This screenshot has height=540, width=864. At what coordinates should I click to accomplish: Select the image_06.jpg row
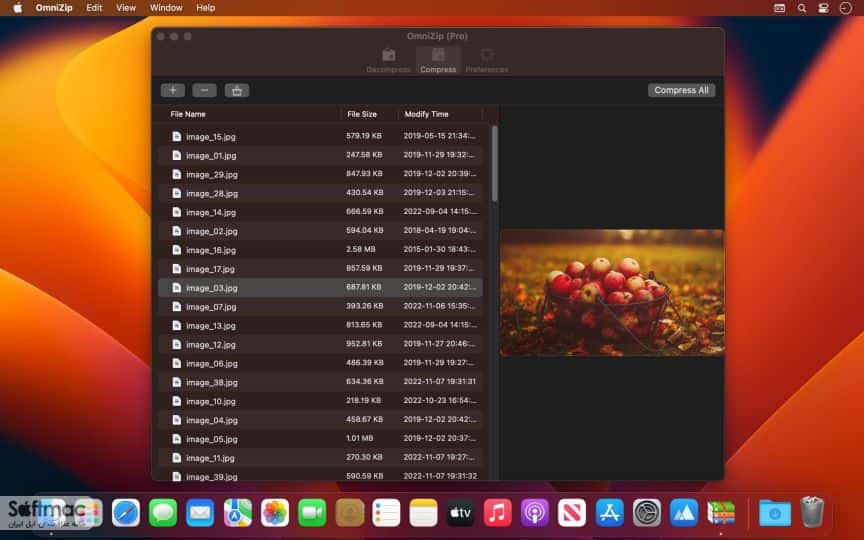320,363
